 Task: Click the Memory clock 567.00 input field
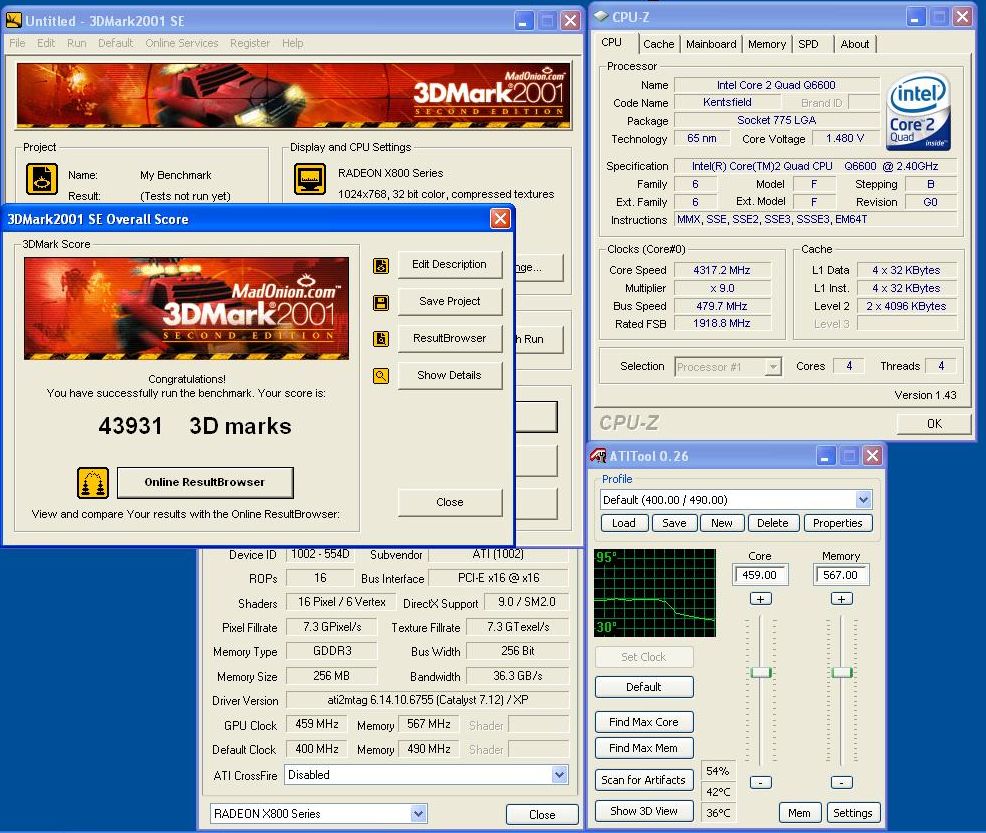(x=841, y=575)
